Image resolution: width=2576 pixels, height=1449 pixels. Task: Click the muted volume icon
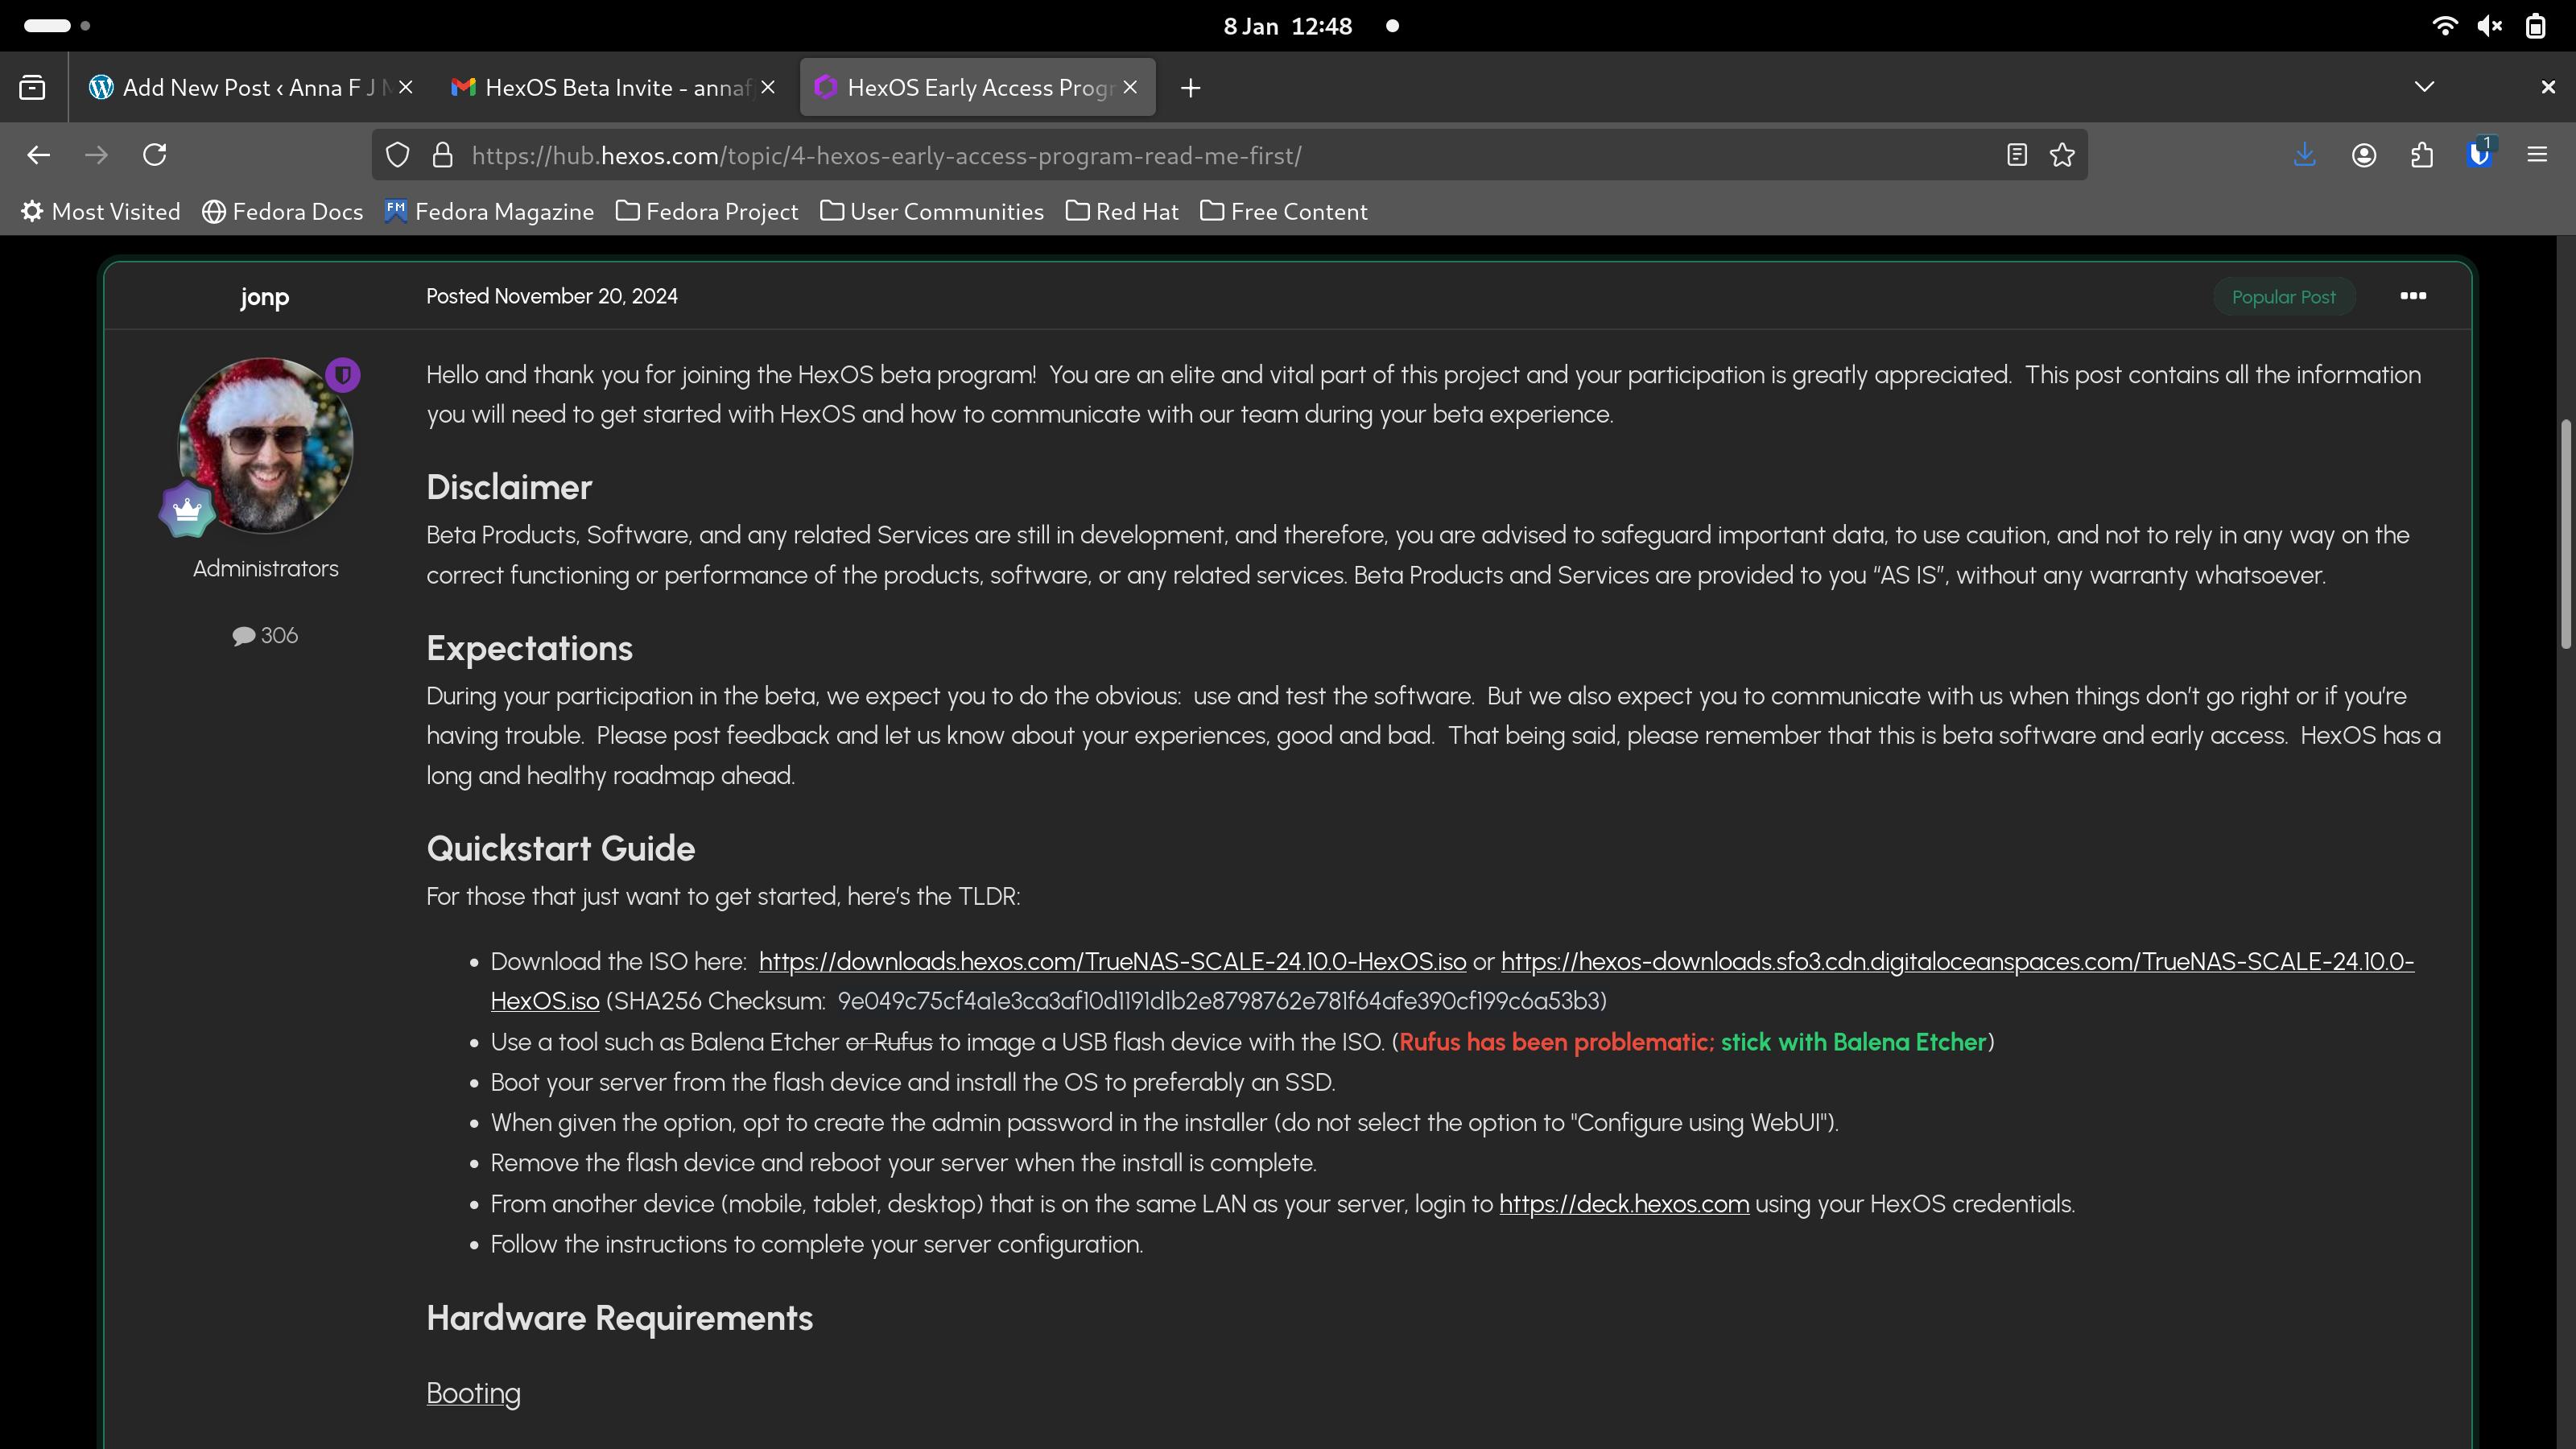tap(2490, 26)
